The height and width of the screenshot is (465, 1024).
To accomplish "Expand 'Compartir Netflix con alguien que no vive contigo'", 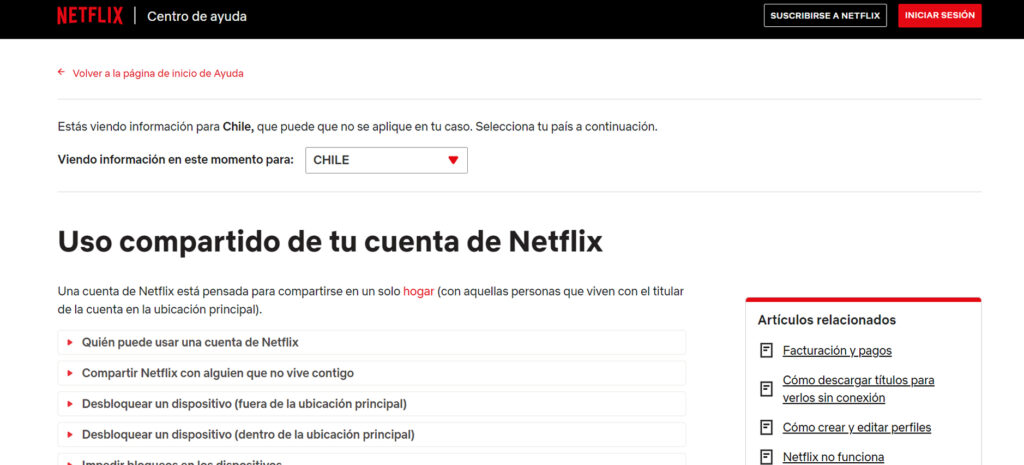I will click(217, 373).
